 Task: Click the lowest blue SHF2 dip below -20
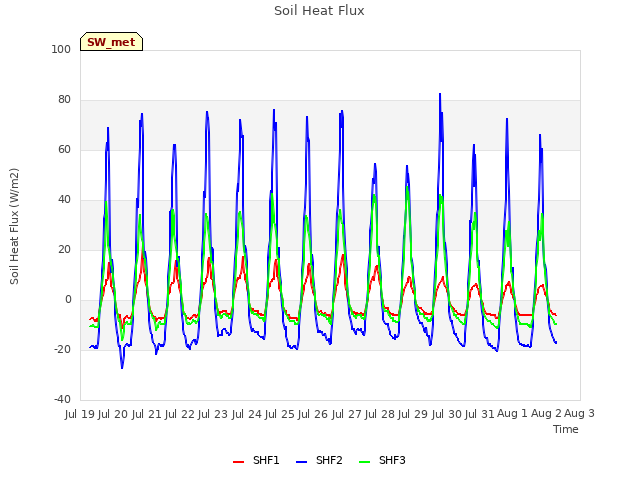tap(122, 367)
